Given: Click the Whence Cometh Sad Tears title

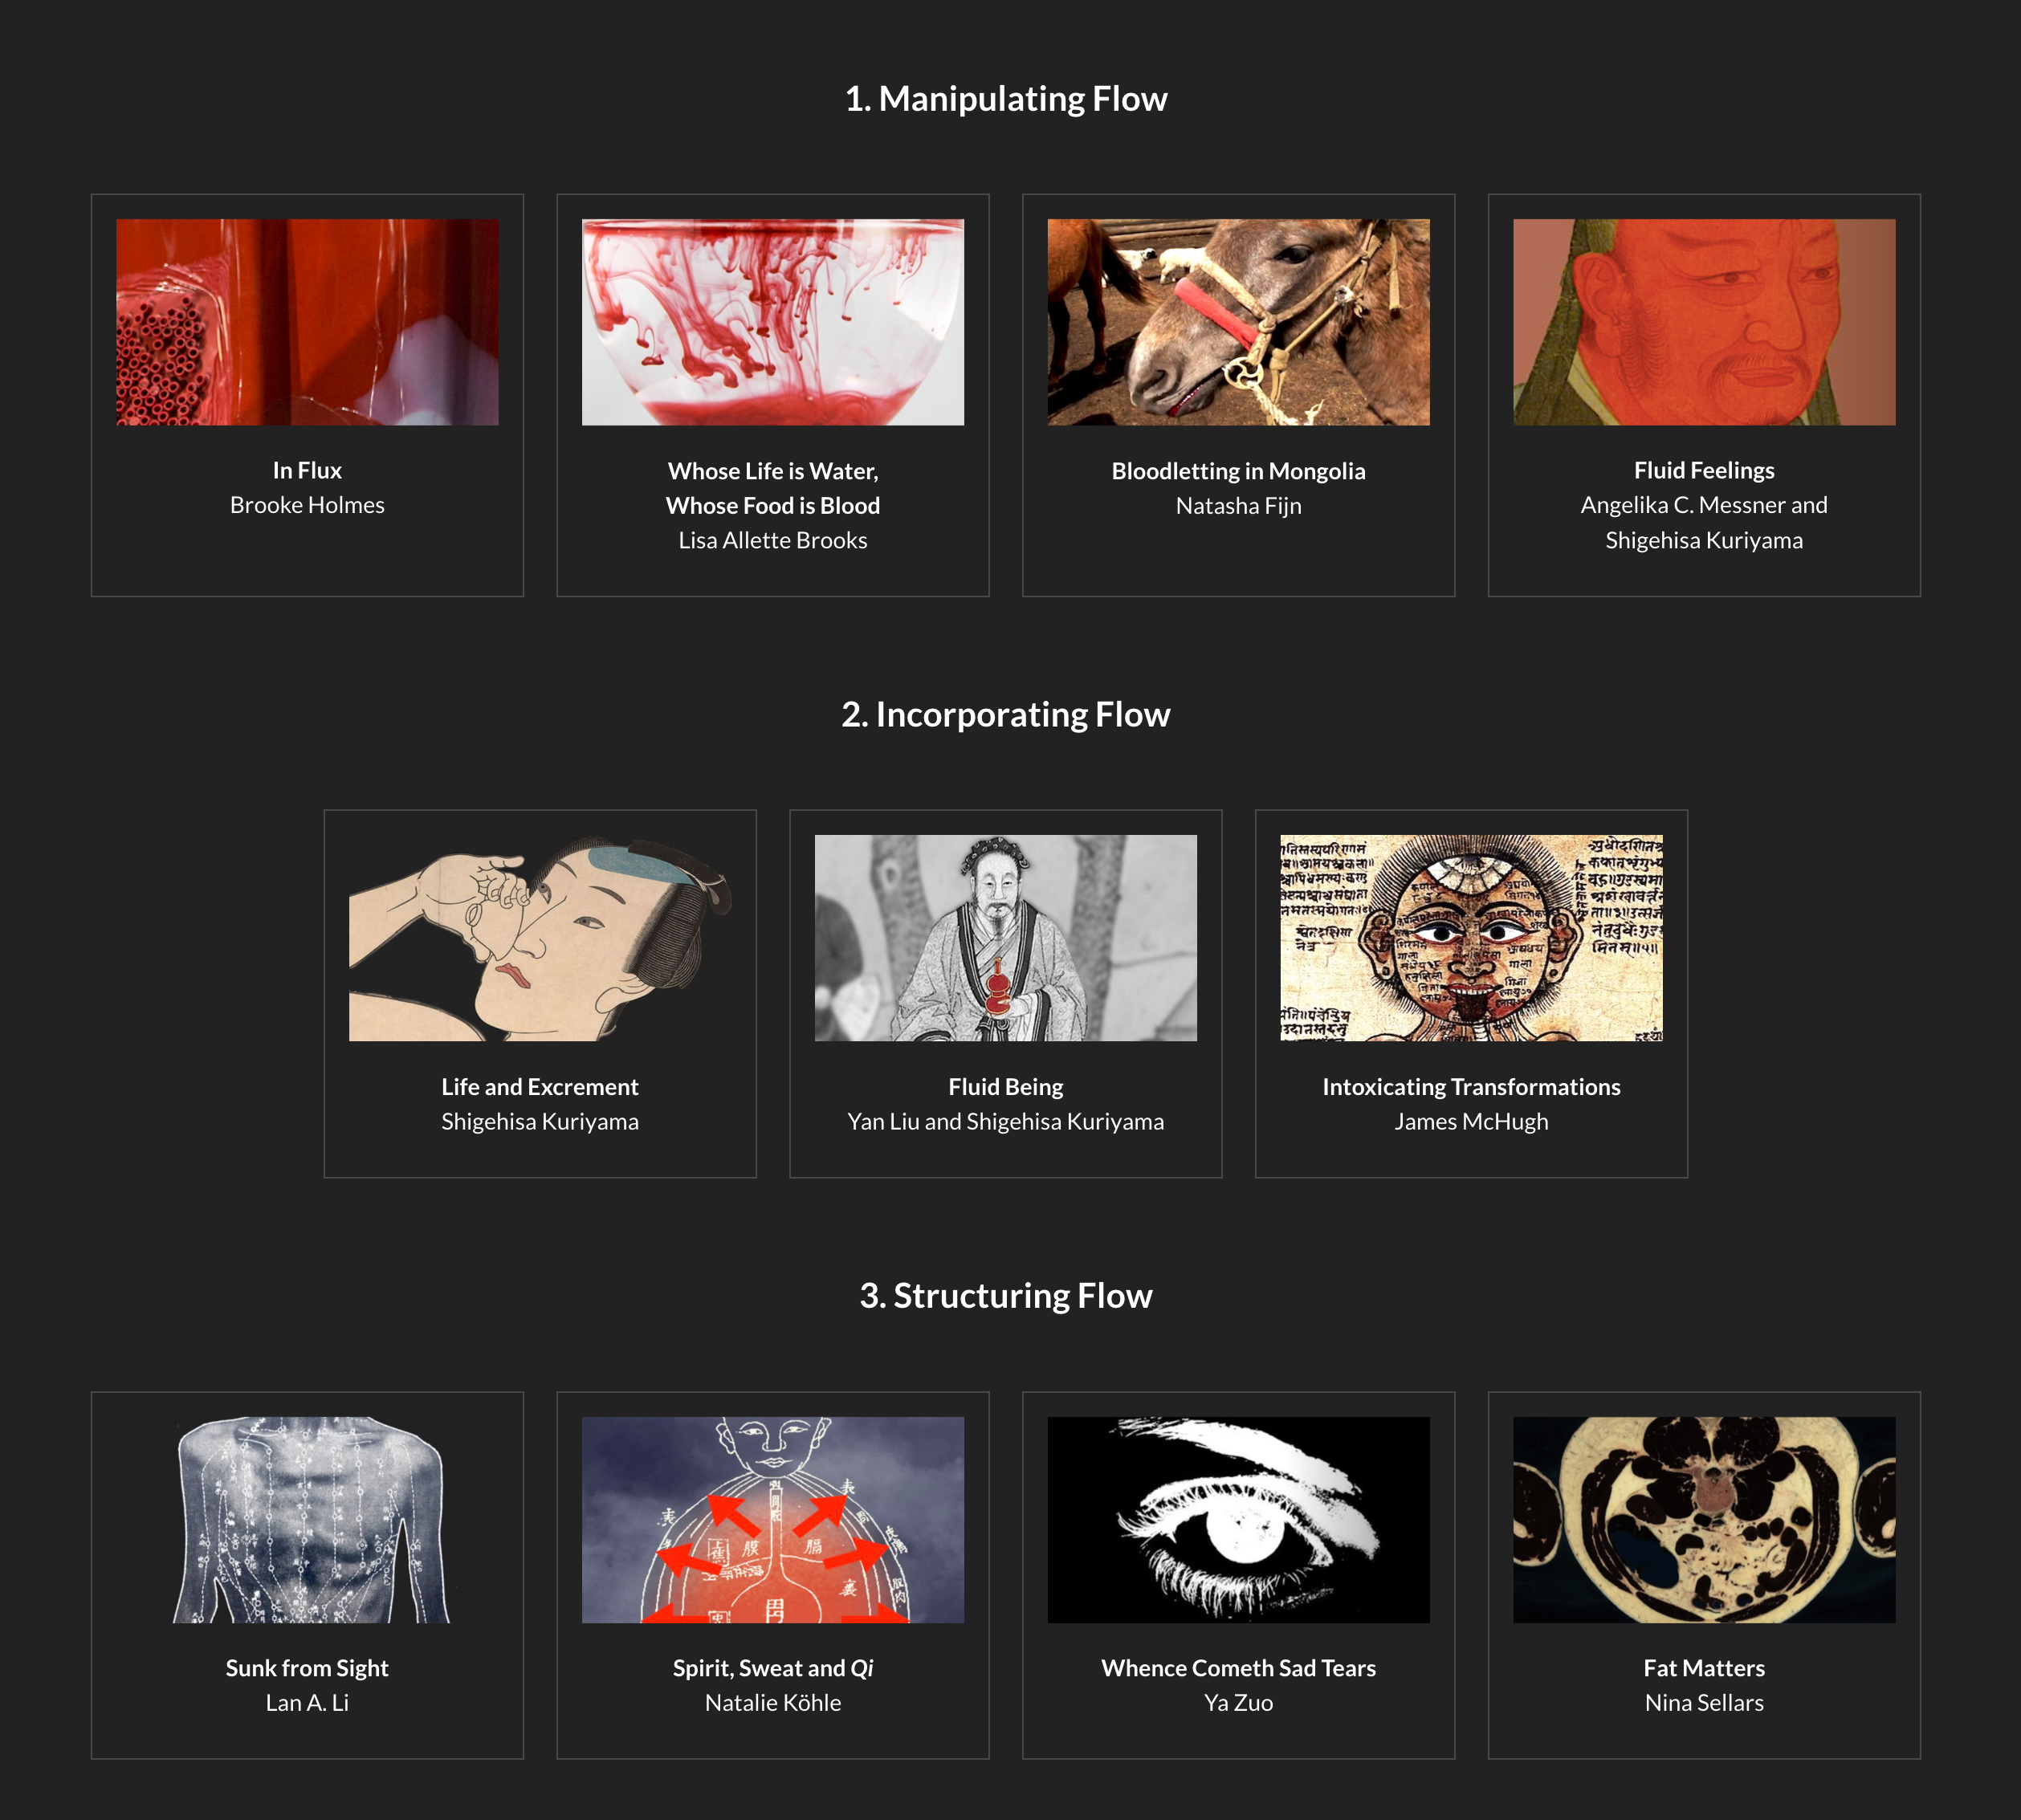Looking at the screenshot, I should point(1239,1668).
